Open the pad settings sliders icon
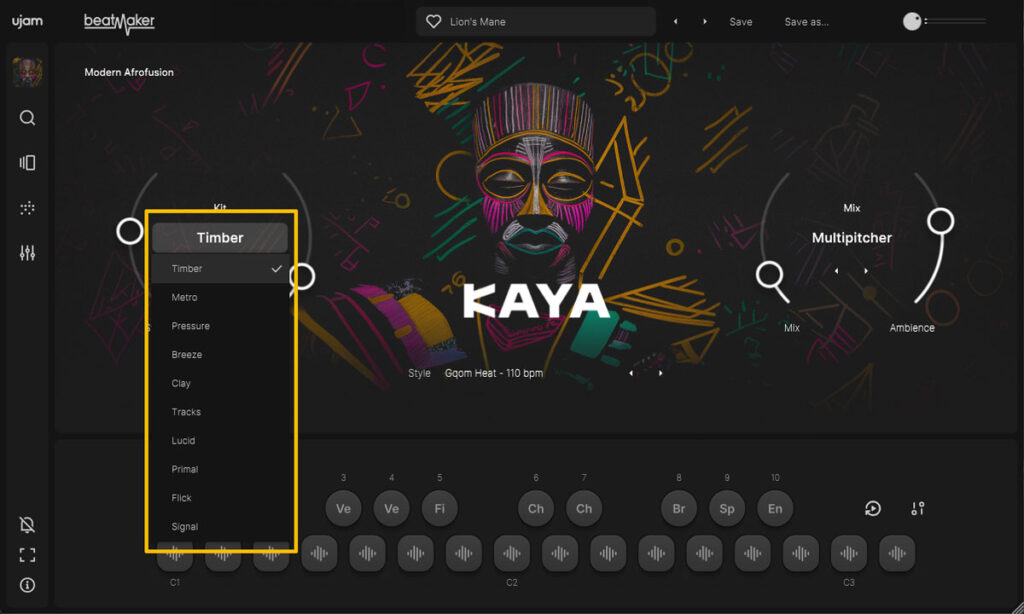 (918, 509)
